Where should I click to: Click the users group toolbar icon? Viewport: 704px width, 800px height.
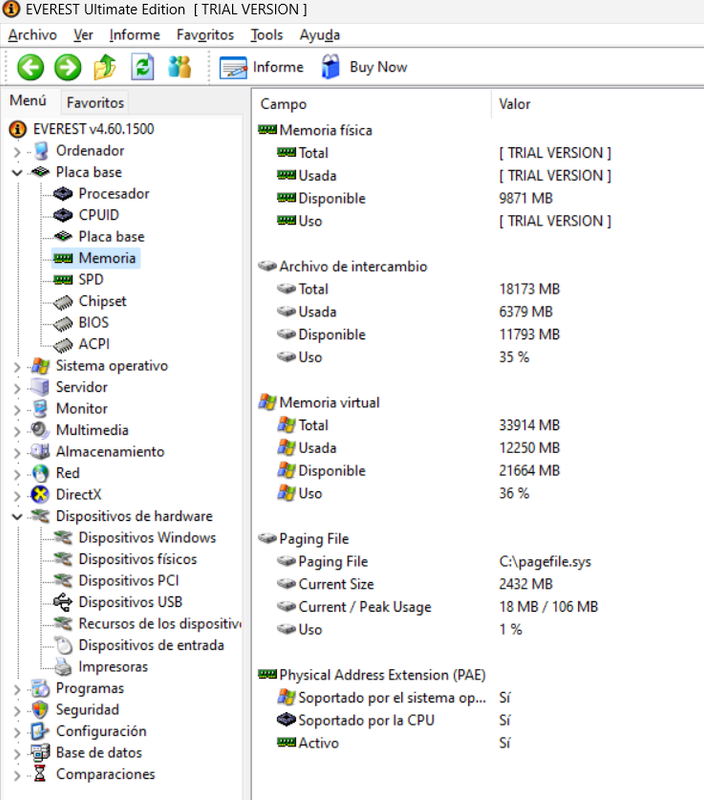[180, 67]
